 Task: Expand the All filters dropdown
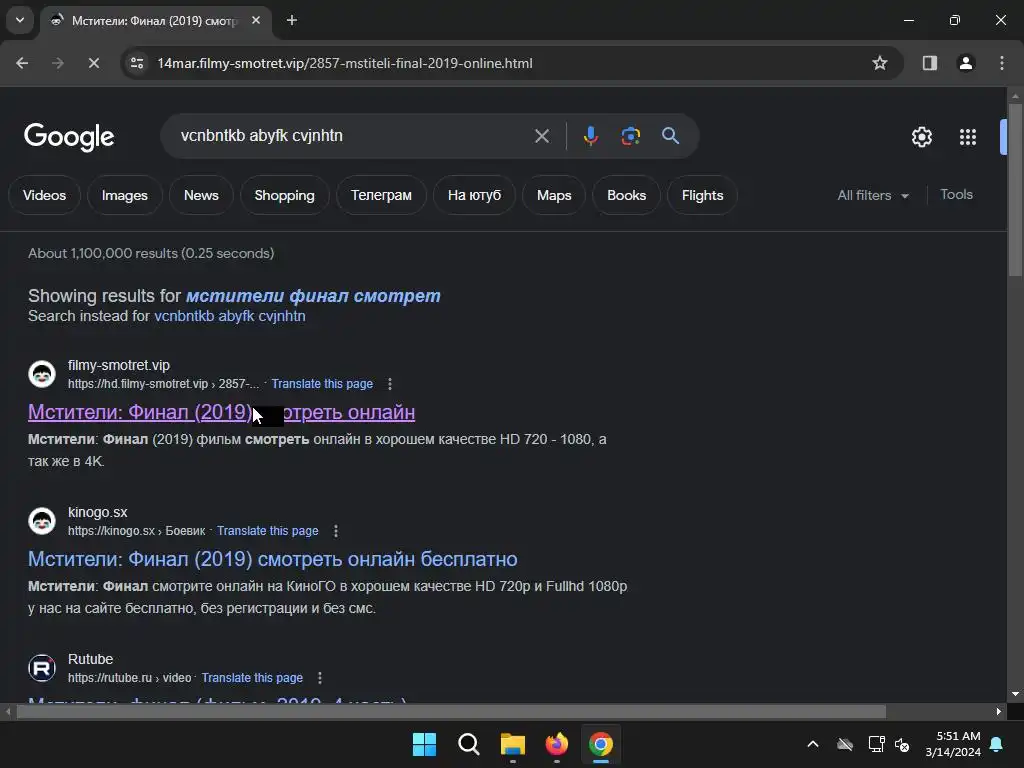coord(873,195)
